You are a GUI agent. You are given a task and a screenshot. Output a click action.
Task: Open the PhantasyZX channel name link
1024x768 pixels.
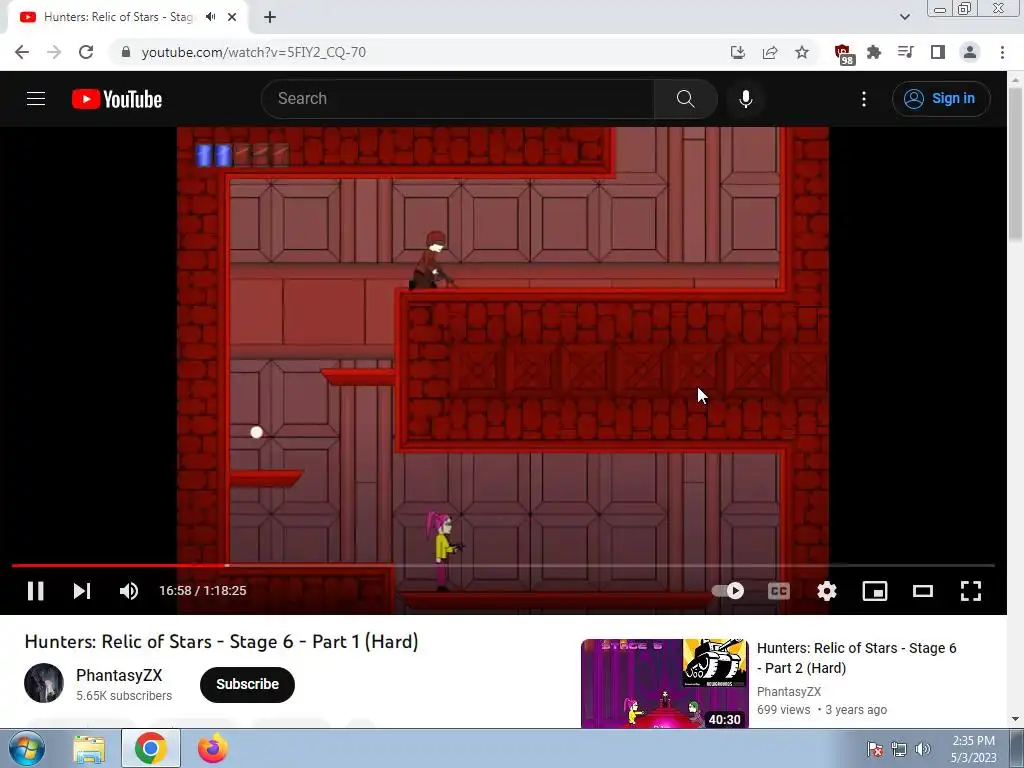[119, 675]
